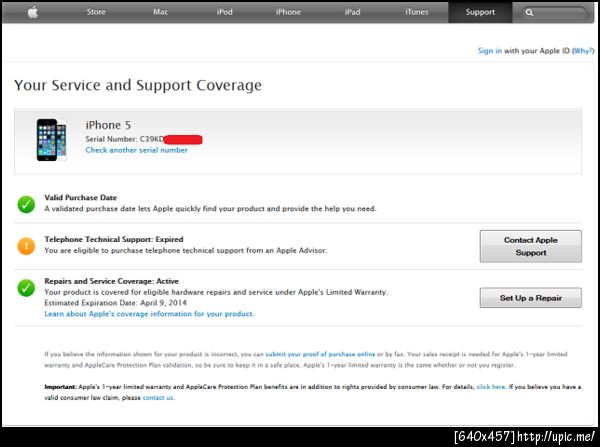Click the iPhone 5 product image
The width and height of the screenshot is (600, 447).
click(51, 140)
